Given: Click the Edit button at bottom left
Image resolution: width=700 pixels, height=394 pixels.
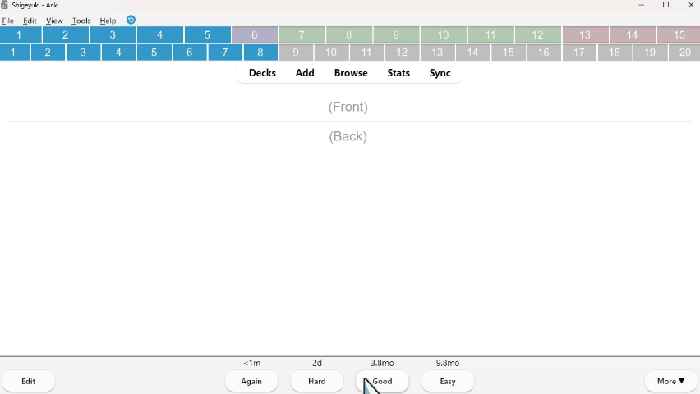Looking at the screenshot, I should coord(28,381).
